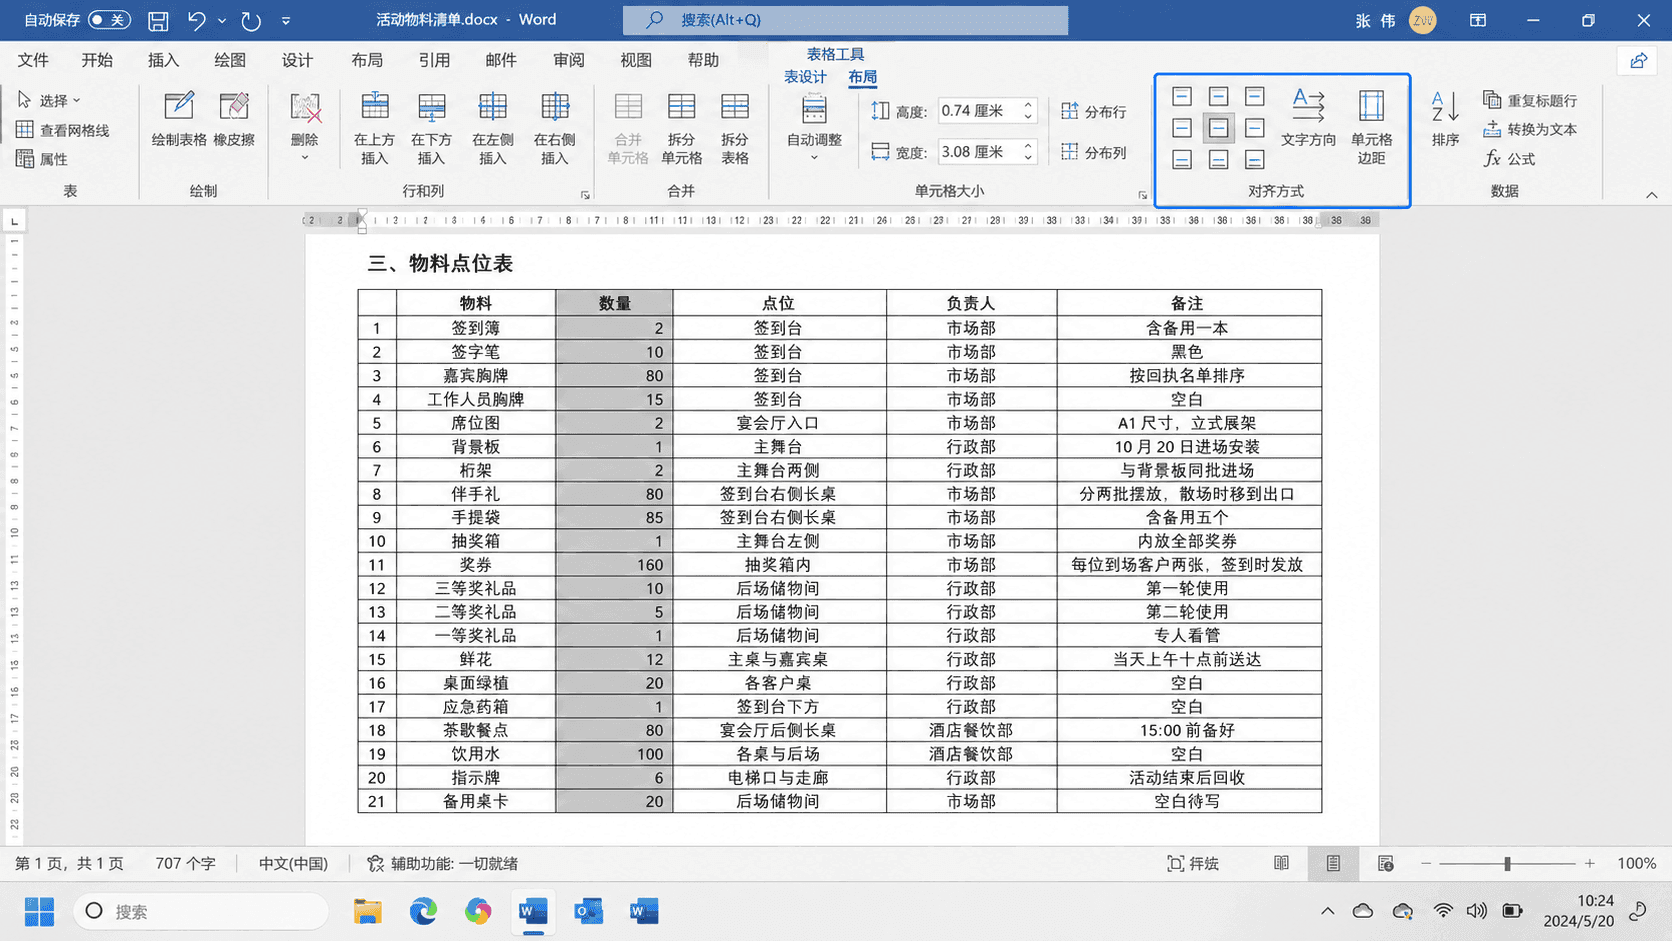This screenshot has width=1672, height=941.
Task: Toggle the 自动保存 autosave switch
Action: pyautogui.click(x=109, y=20)
